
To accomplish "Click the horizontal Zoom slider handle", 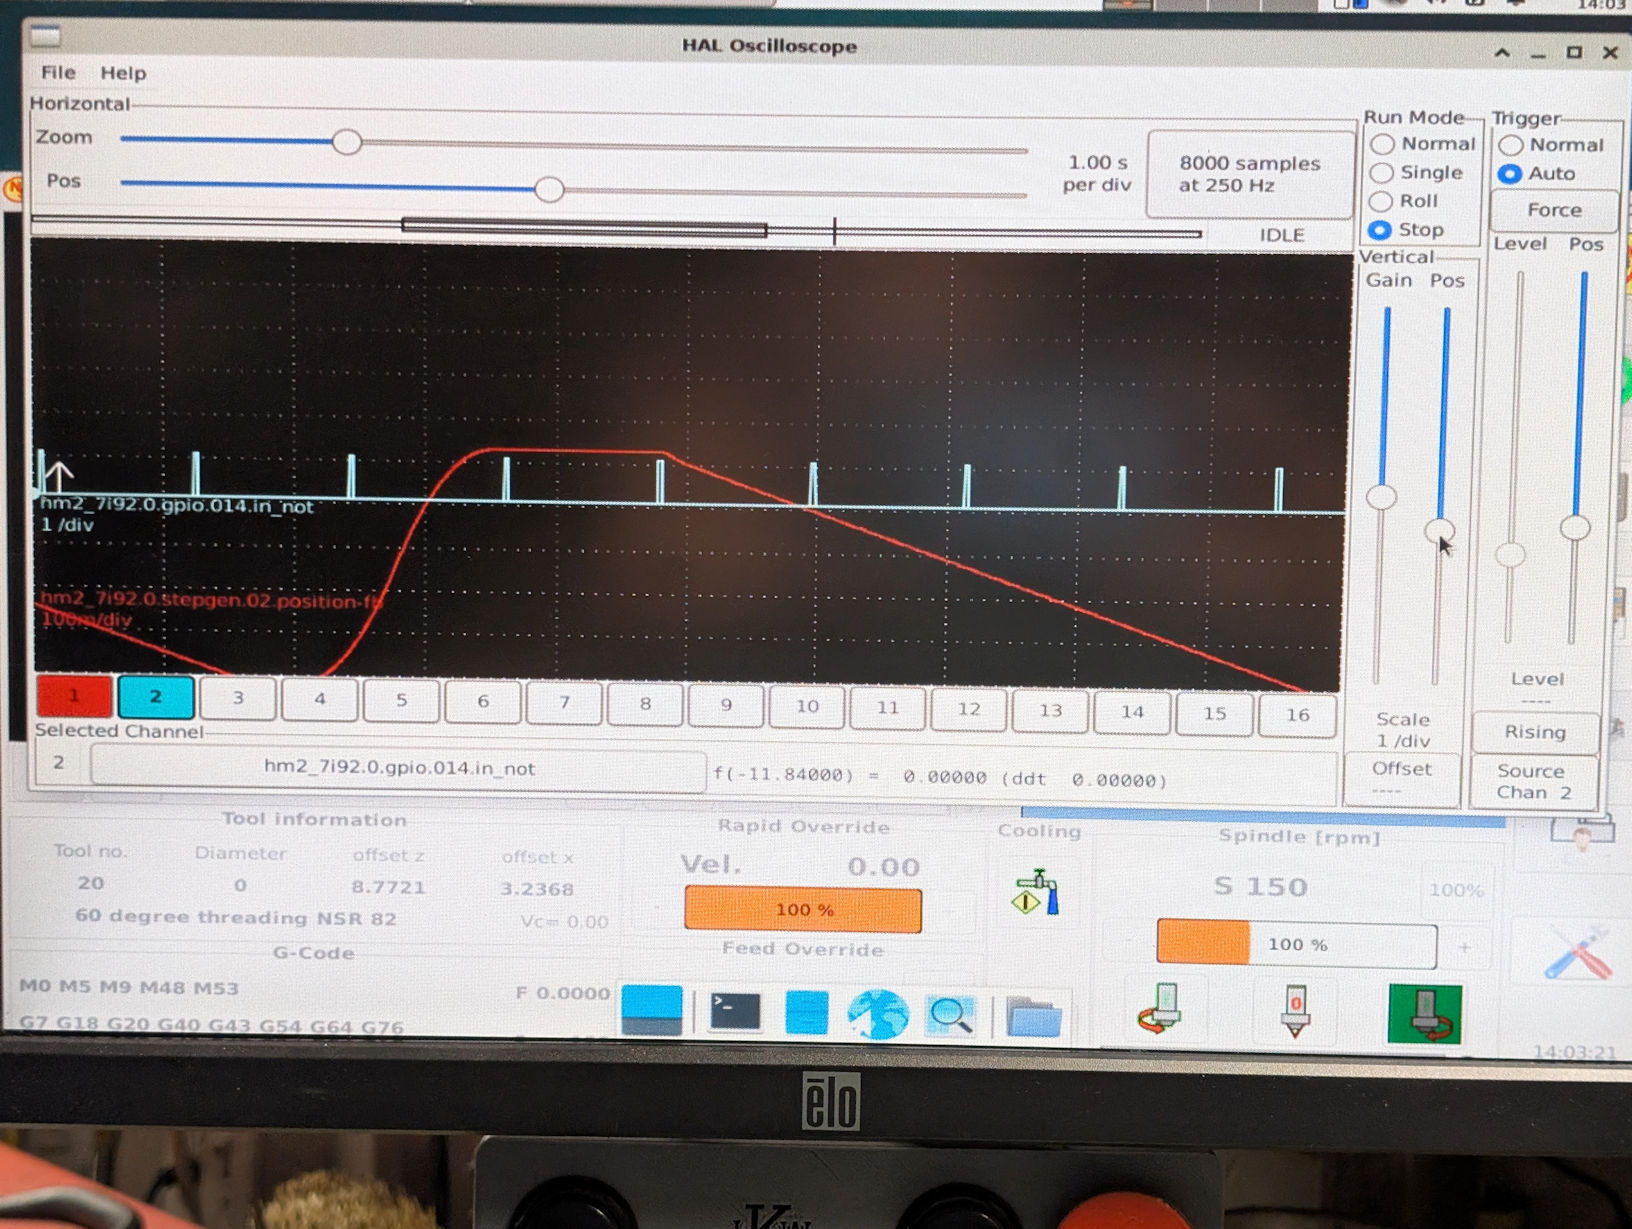I will tap(347, 142).
